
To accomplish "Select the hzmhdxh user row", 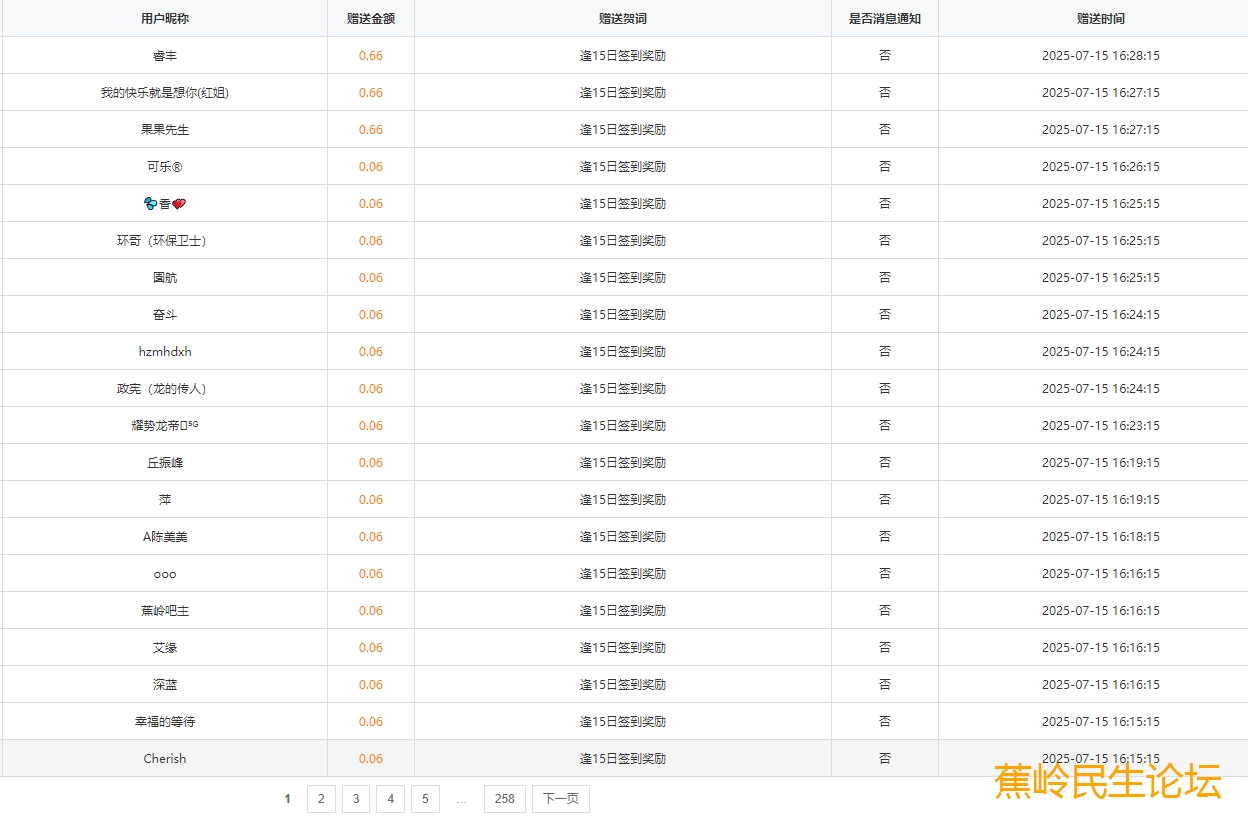I will [165, 352].
